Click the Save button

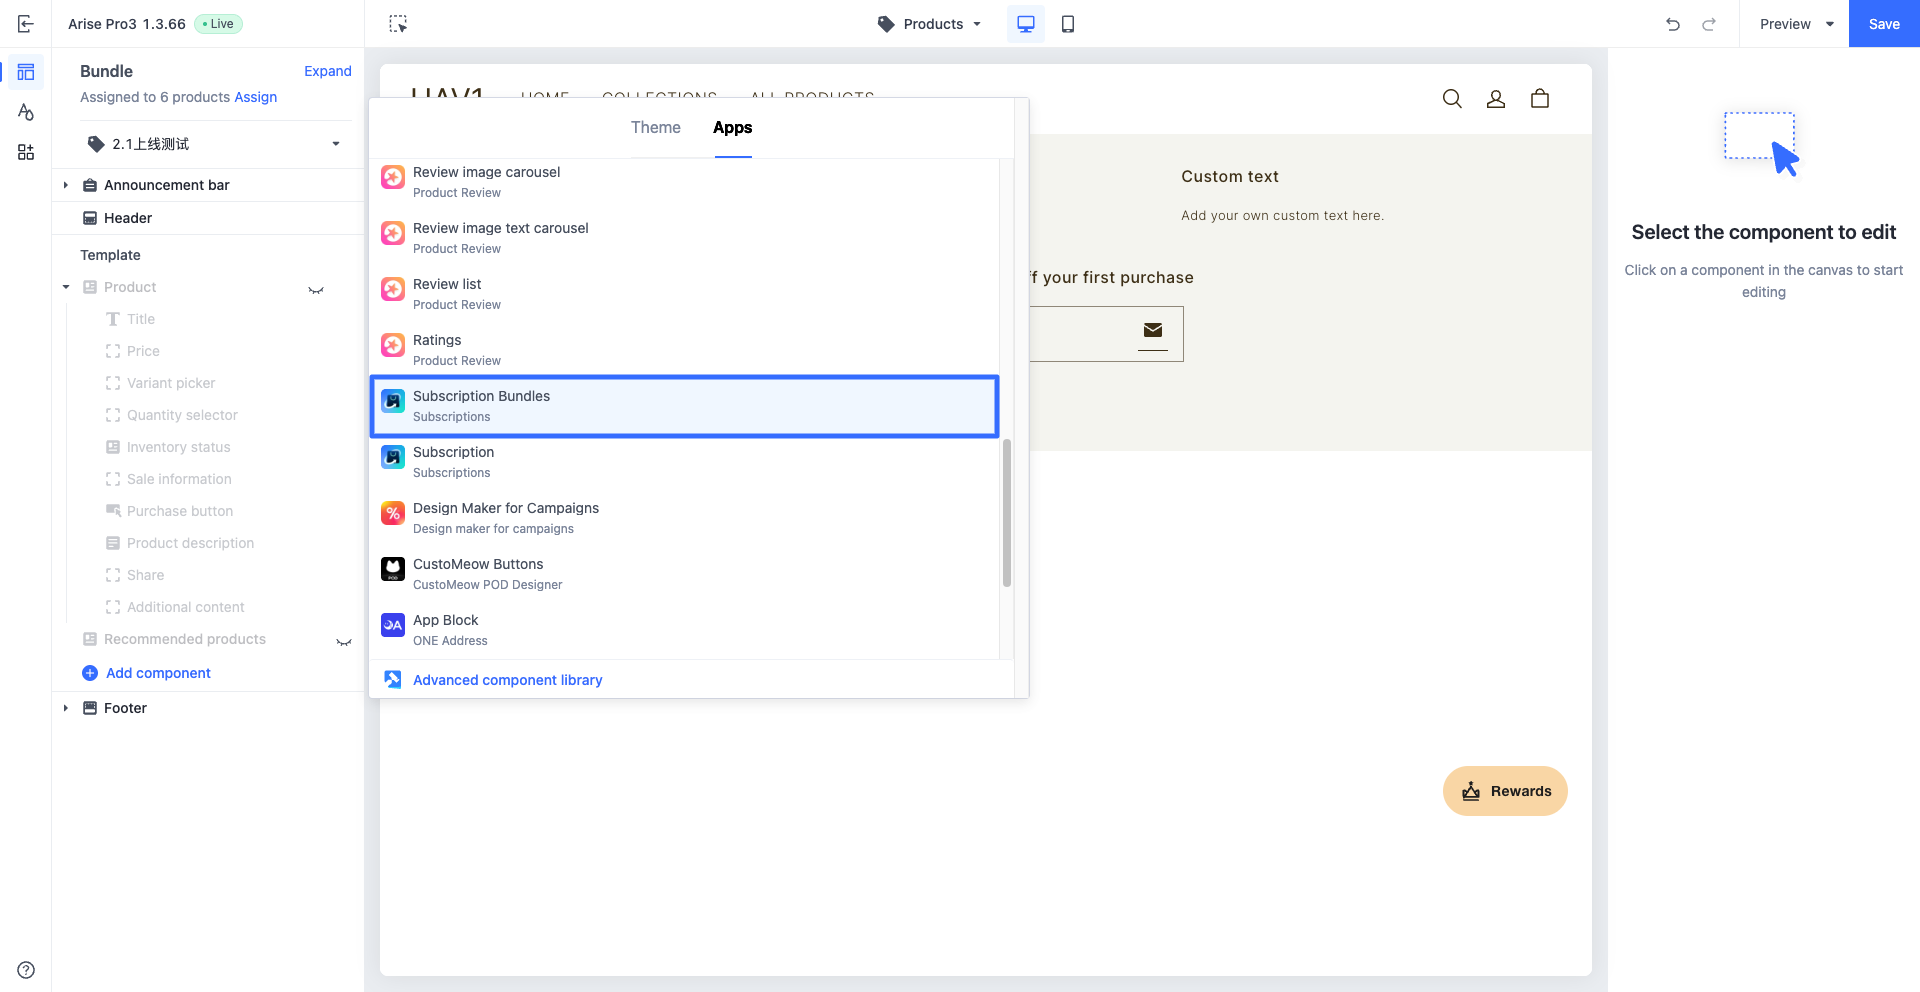pyautogui.click(x=1884, y=24)
